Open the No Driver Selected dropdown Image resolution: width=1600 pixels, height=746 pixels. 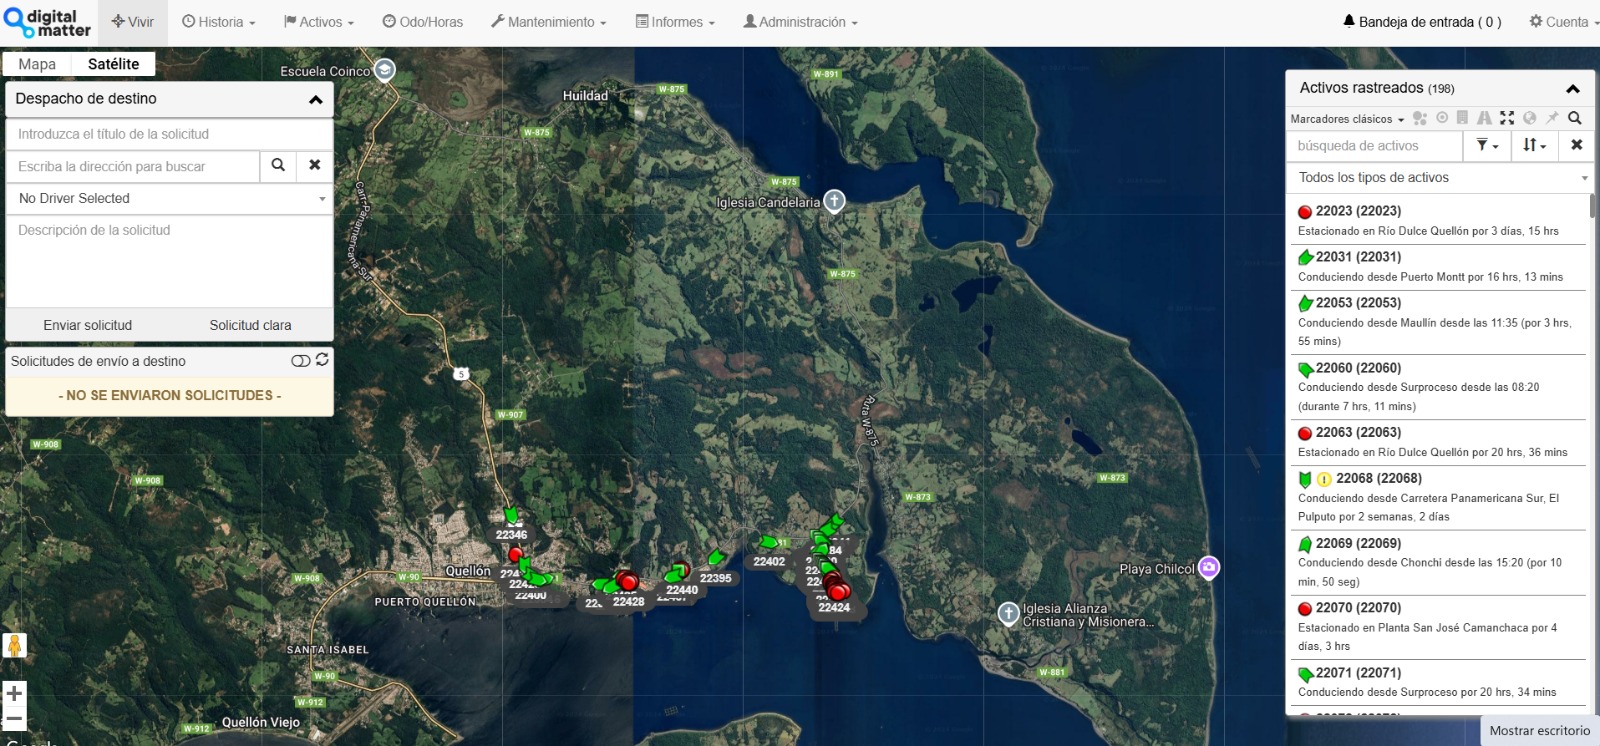click(x=169, y=198)
